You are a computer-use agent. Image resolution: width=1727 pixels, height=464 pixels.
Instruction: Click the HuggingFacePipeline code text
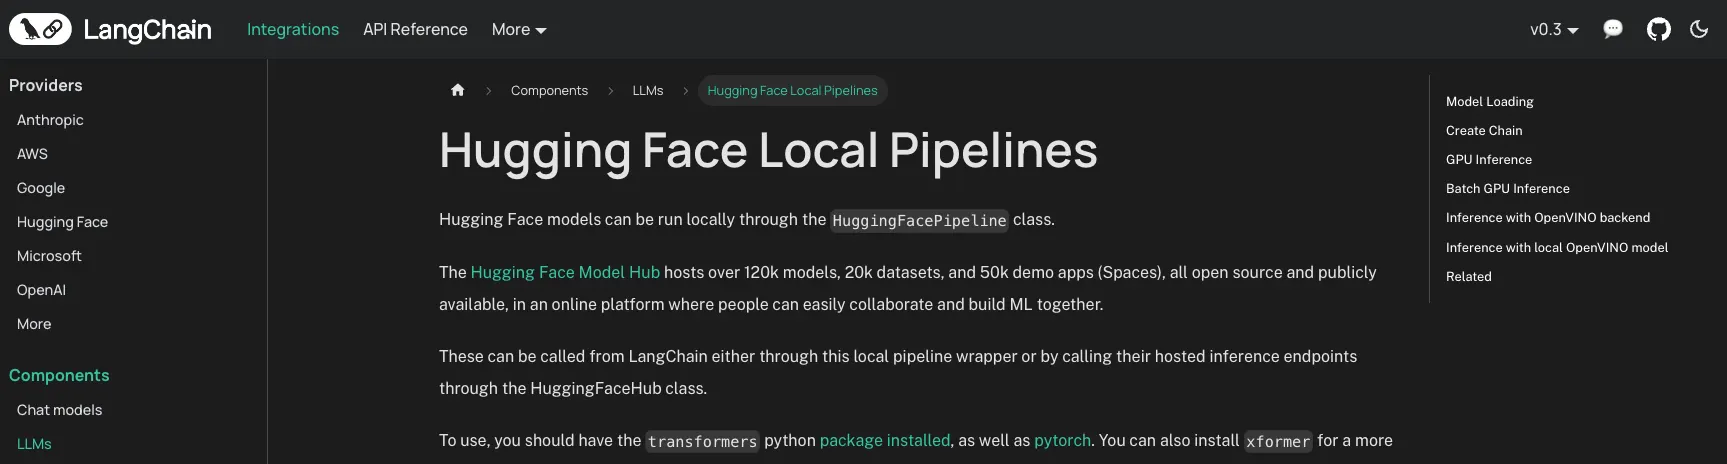919,220
